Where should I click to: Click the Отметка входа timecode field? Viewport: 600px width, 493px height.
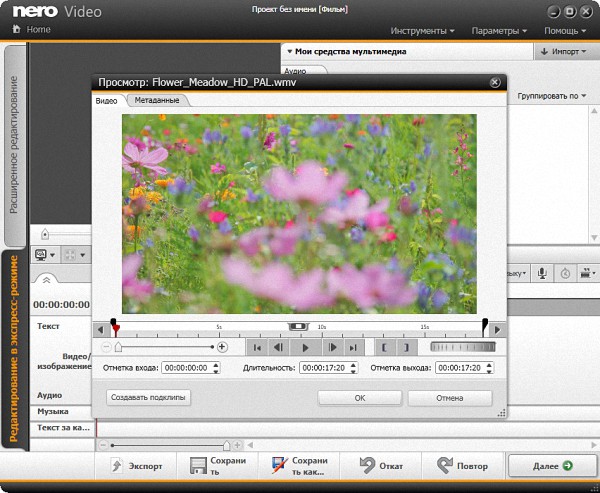click(186, 368)
